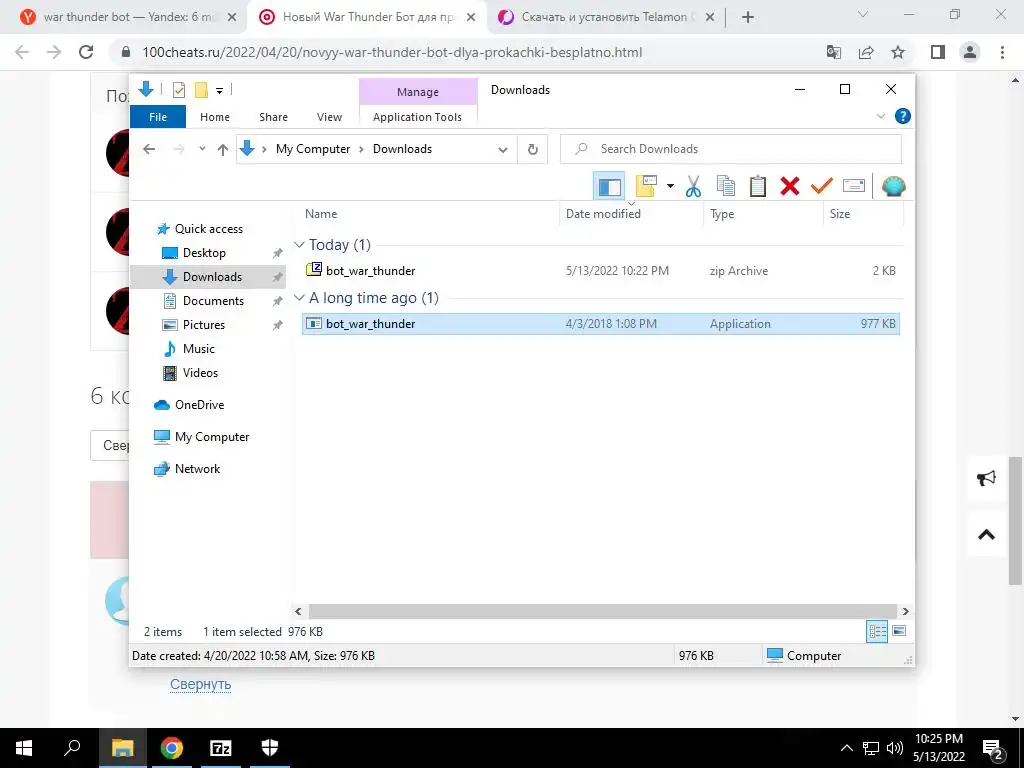Open Explorer recent locations dropdown
Image resolution: width=1024 pixels, height=768 pixels.
[202, 149]
